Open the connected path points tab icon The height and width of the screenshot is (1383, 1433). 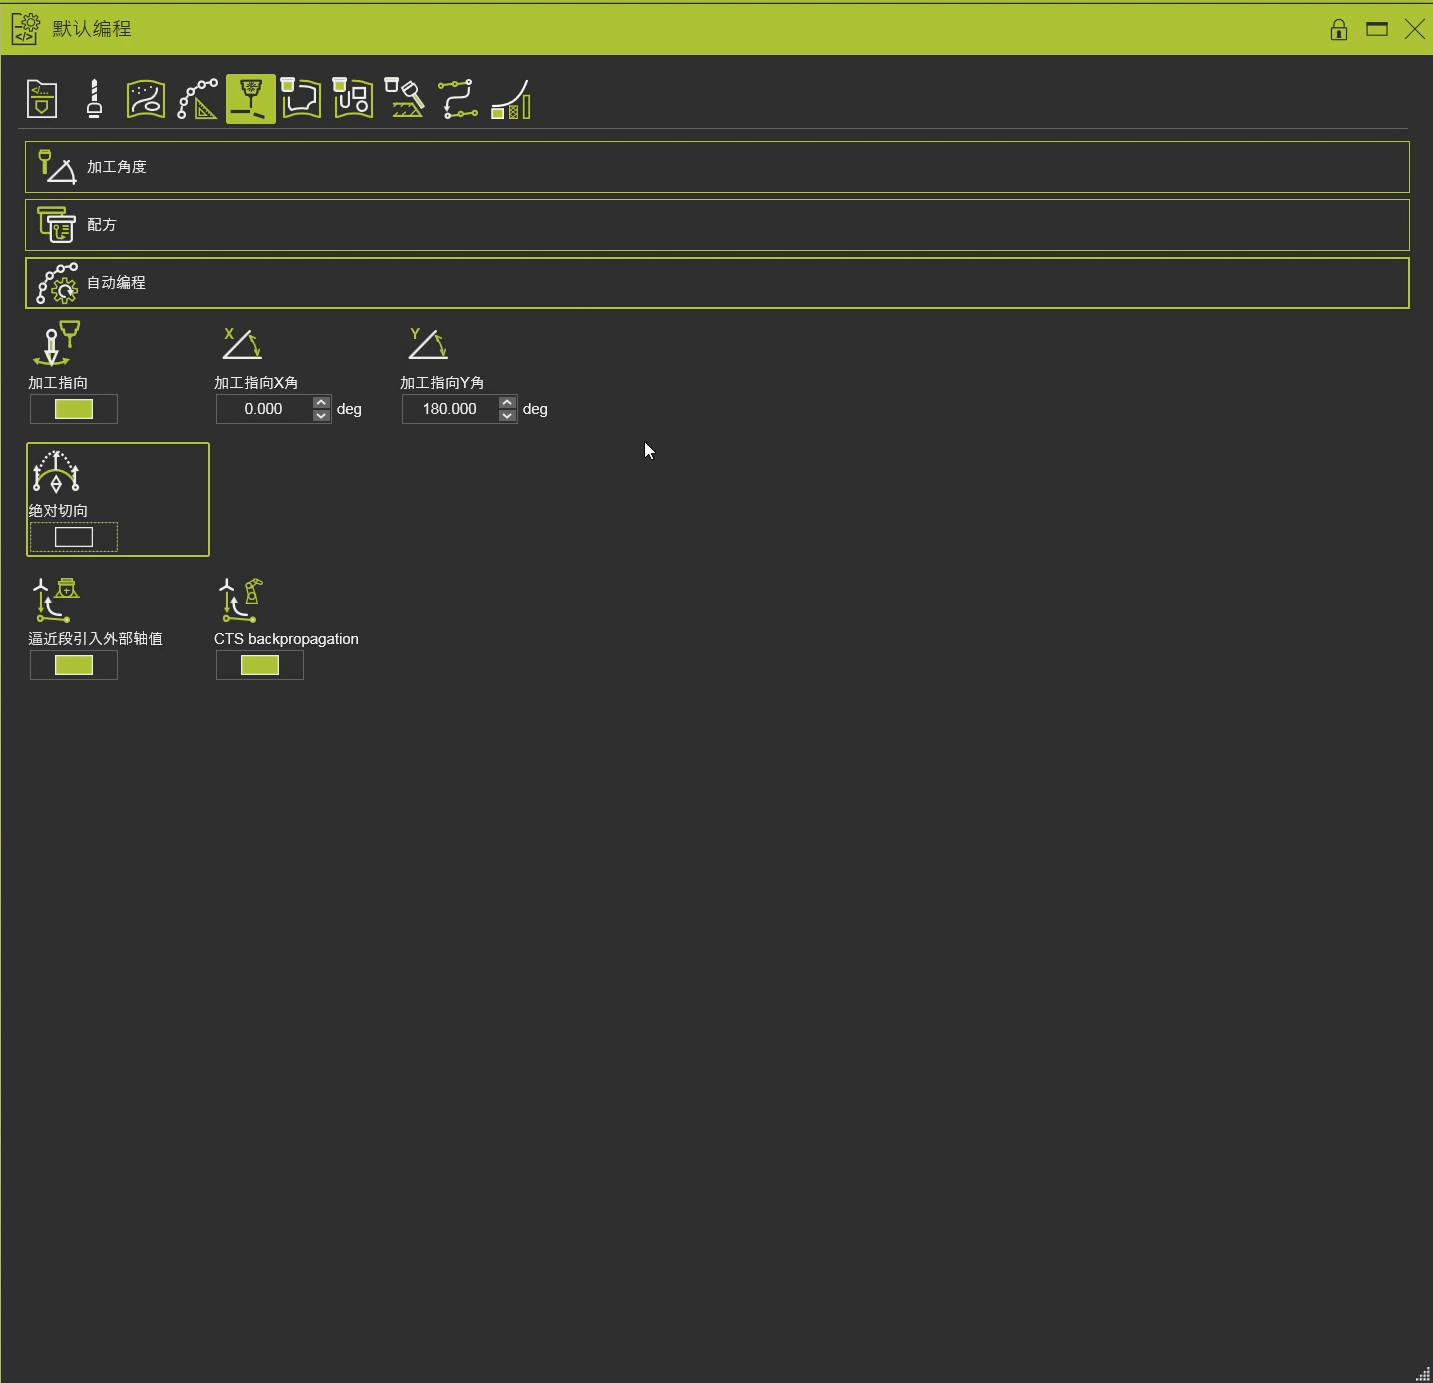point(458,99)
